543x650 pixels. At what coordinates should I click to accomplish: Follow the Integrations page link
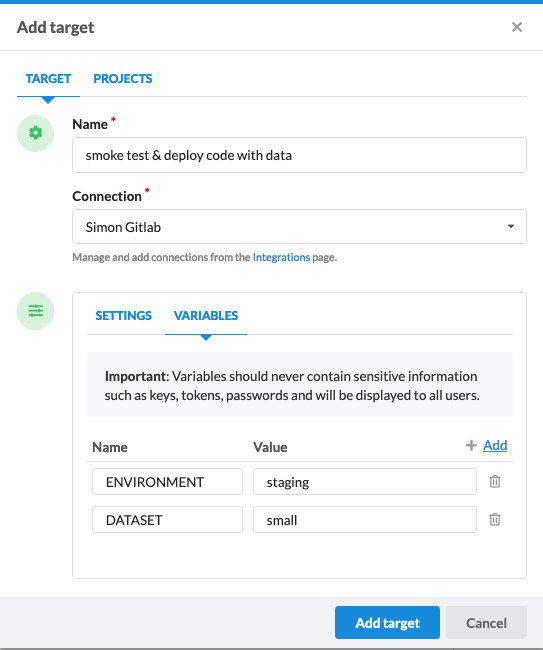click(281, 257)
